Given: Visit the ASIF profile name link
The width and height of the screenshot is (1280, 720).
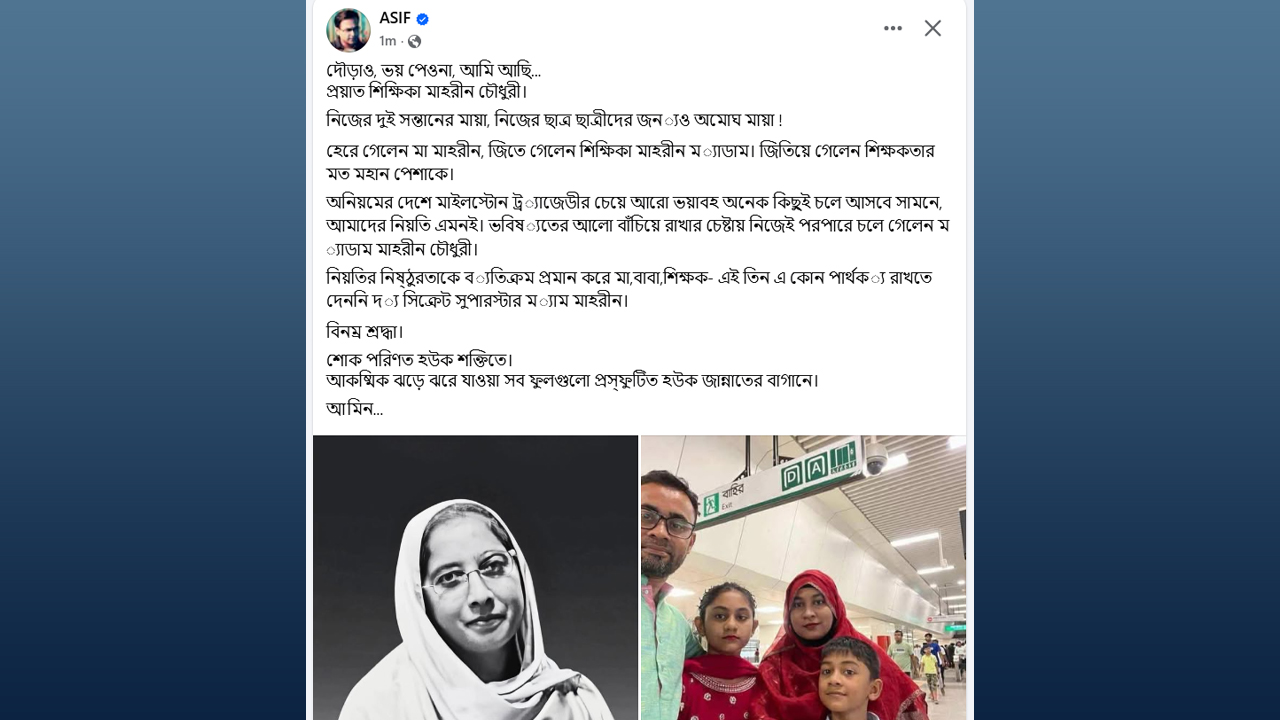Looking at the screenshot, I should 395,19.
